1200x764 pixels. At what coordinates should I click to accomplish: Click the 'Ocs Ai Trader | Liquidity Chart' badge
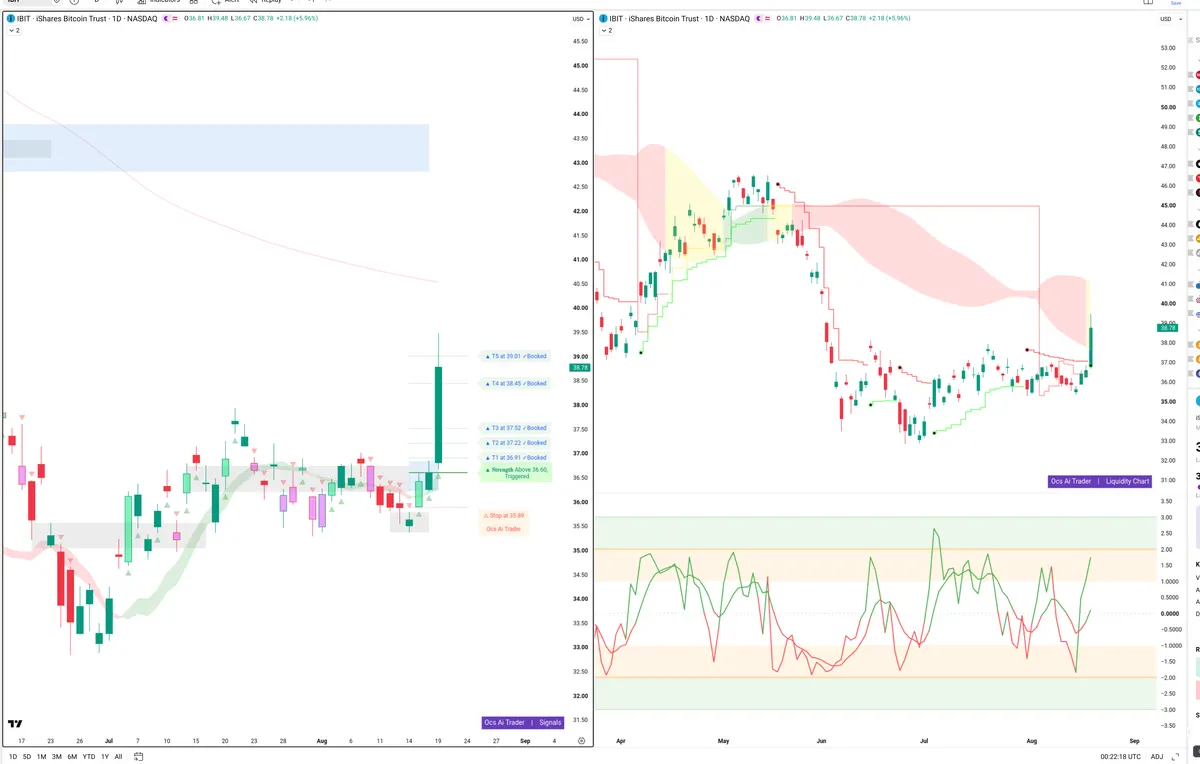coord(1100,481)
